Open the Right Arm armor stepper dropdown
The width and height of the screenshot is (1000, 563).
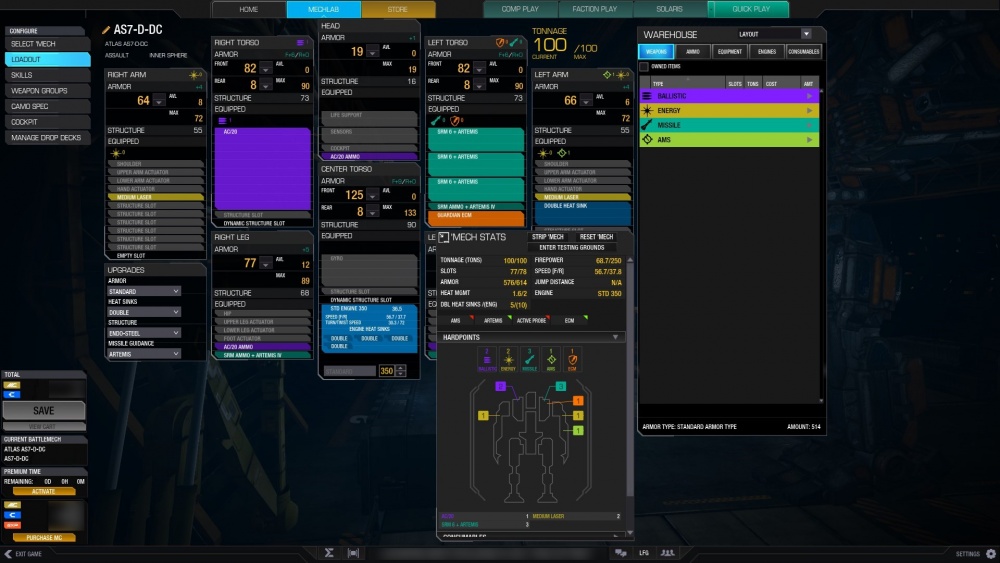coord(159,101)
